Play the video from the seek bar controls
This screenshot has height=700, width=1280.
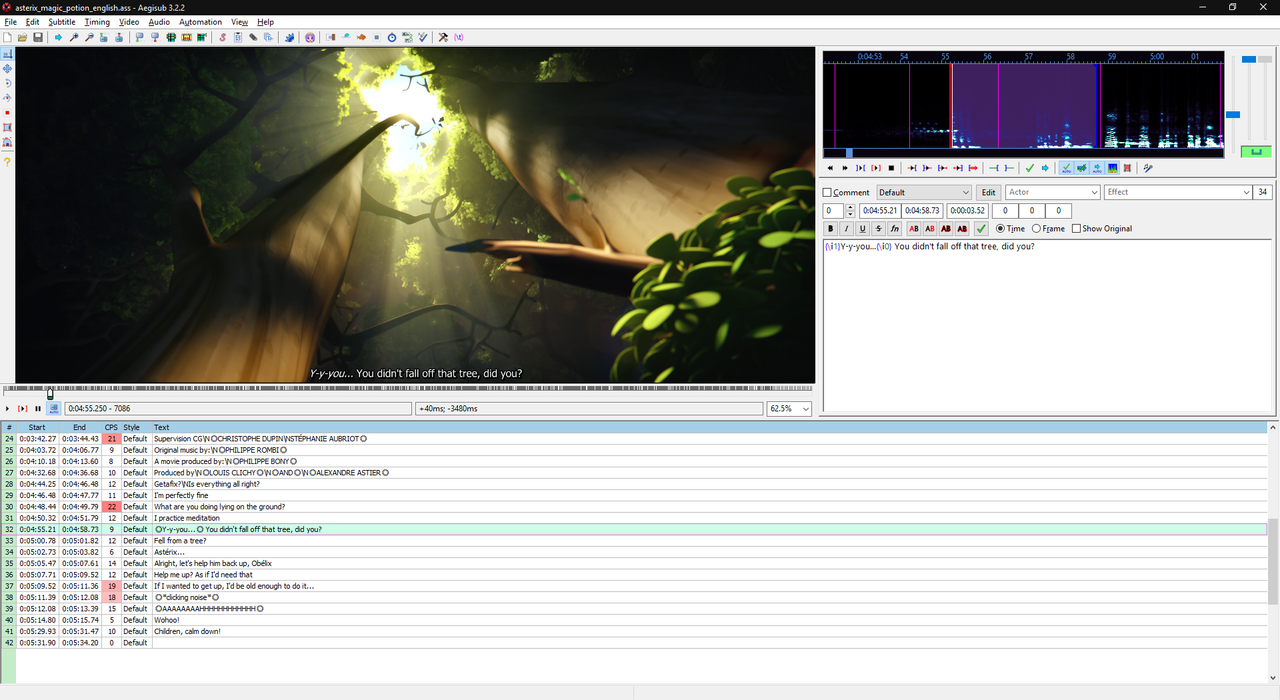[8, 408]
